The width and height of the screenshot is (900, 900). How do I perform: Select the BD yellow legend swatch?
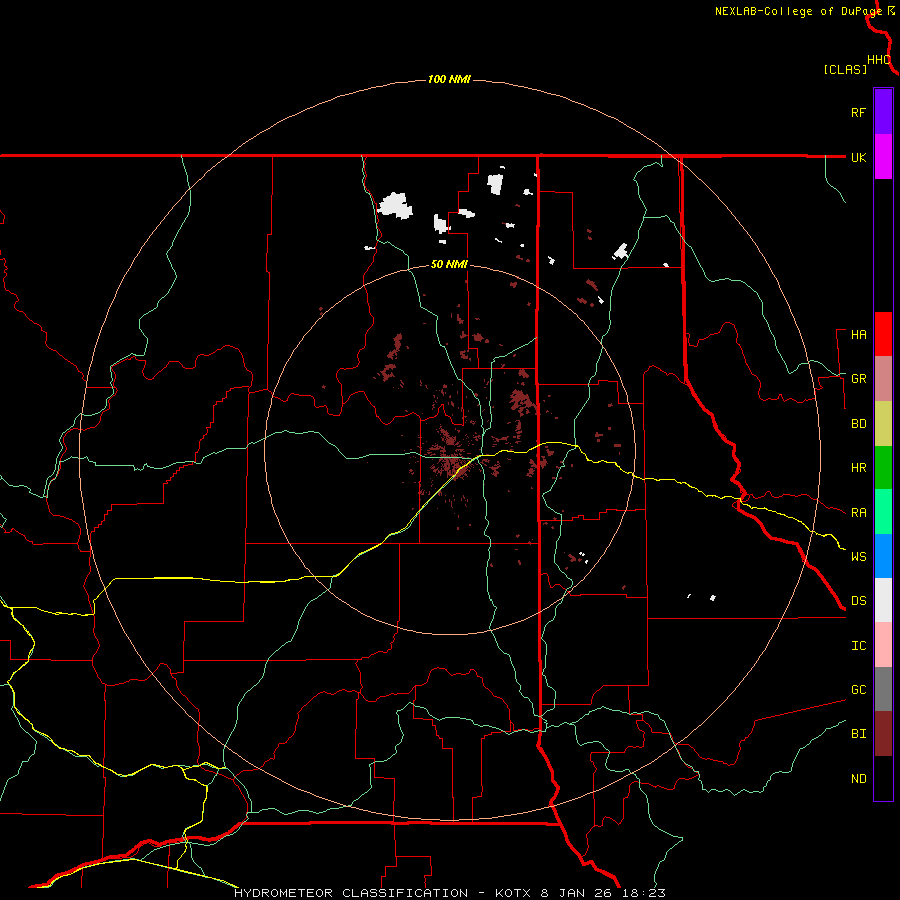(x=883, y=424)
